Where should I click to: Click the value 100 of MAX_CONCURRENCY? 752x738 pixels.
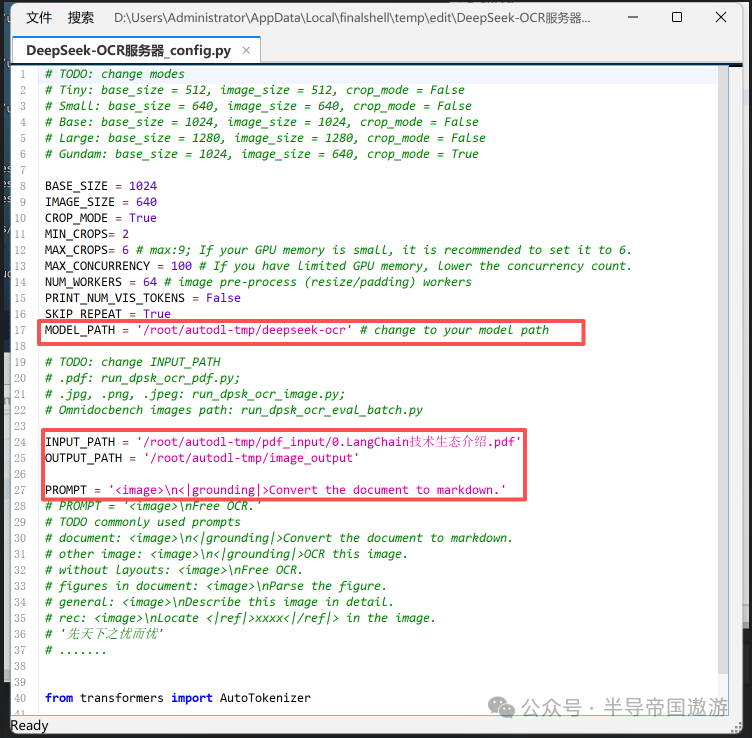point(181,266)
